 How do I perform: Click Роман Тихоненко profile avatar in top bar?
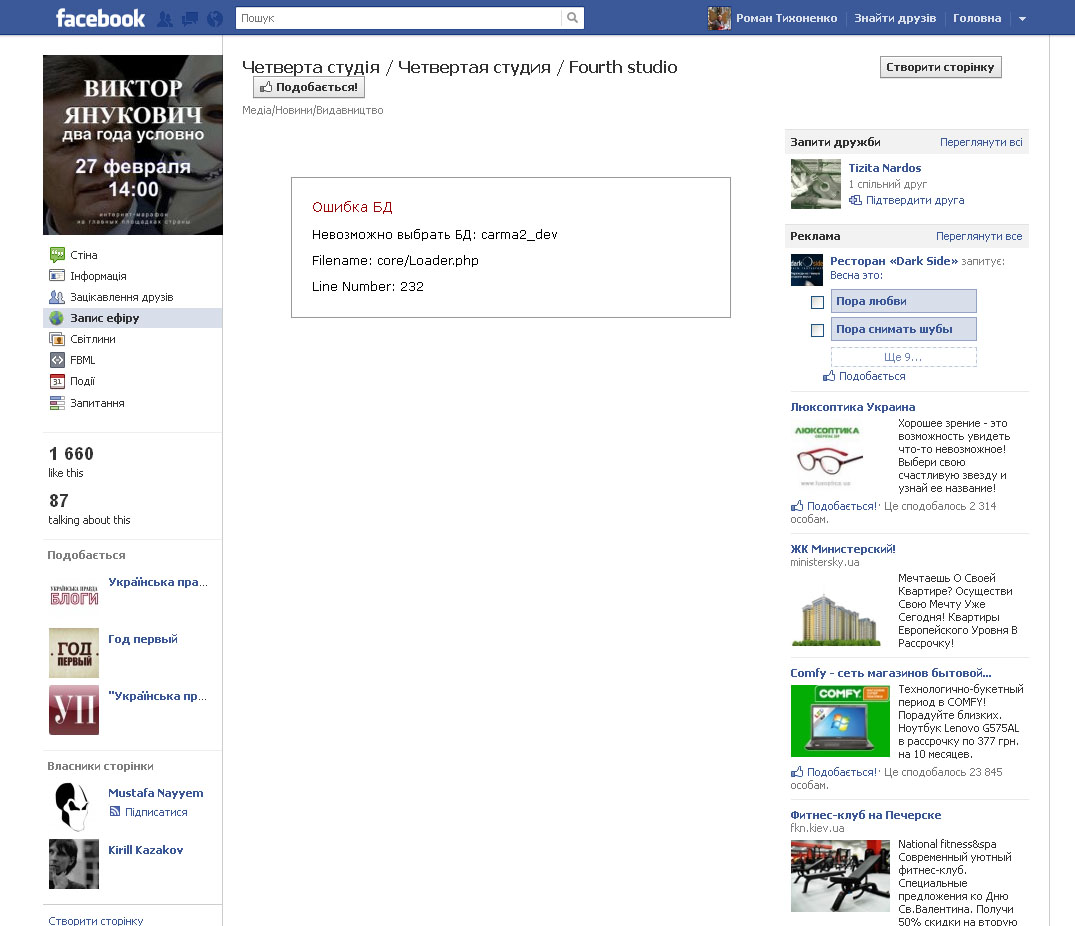[x=719, y=19]
